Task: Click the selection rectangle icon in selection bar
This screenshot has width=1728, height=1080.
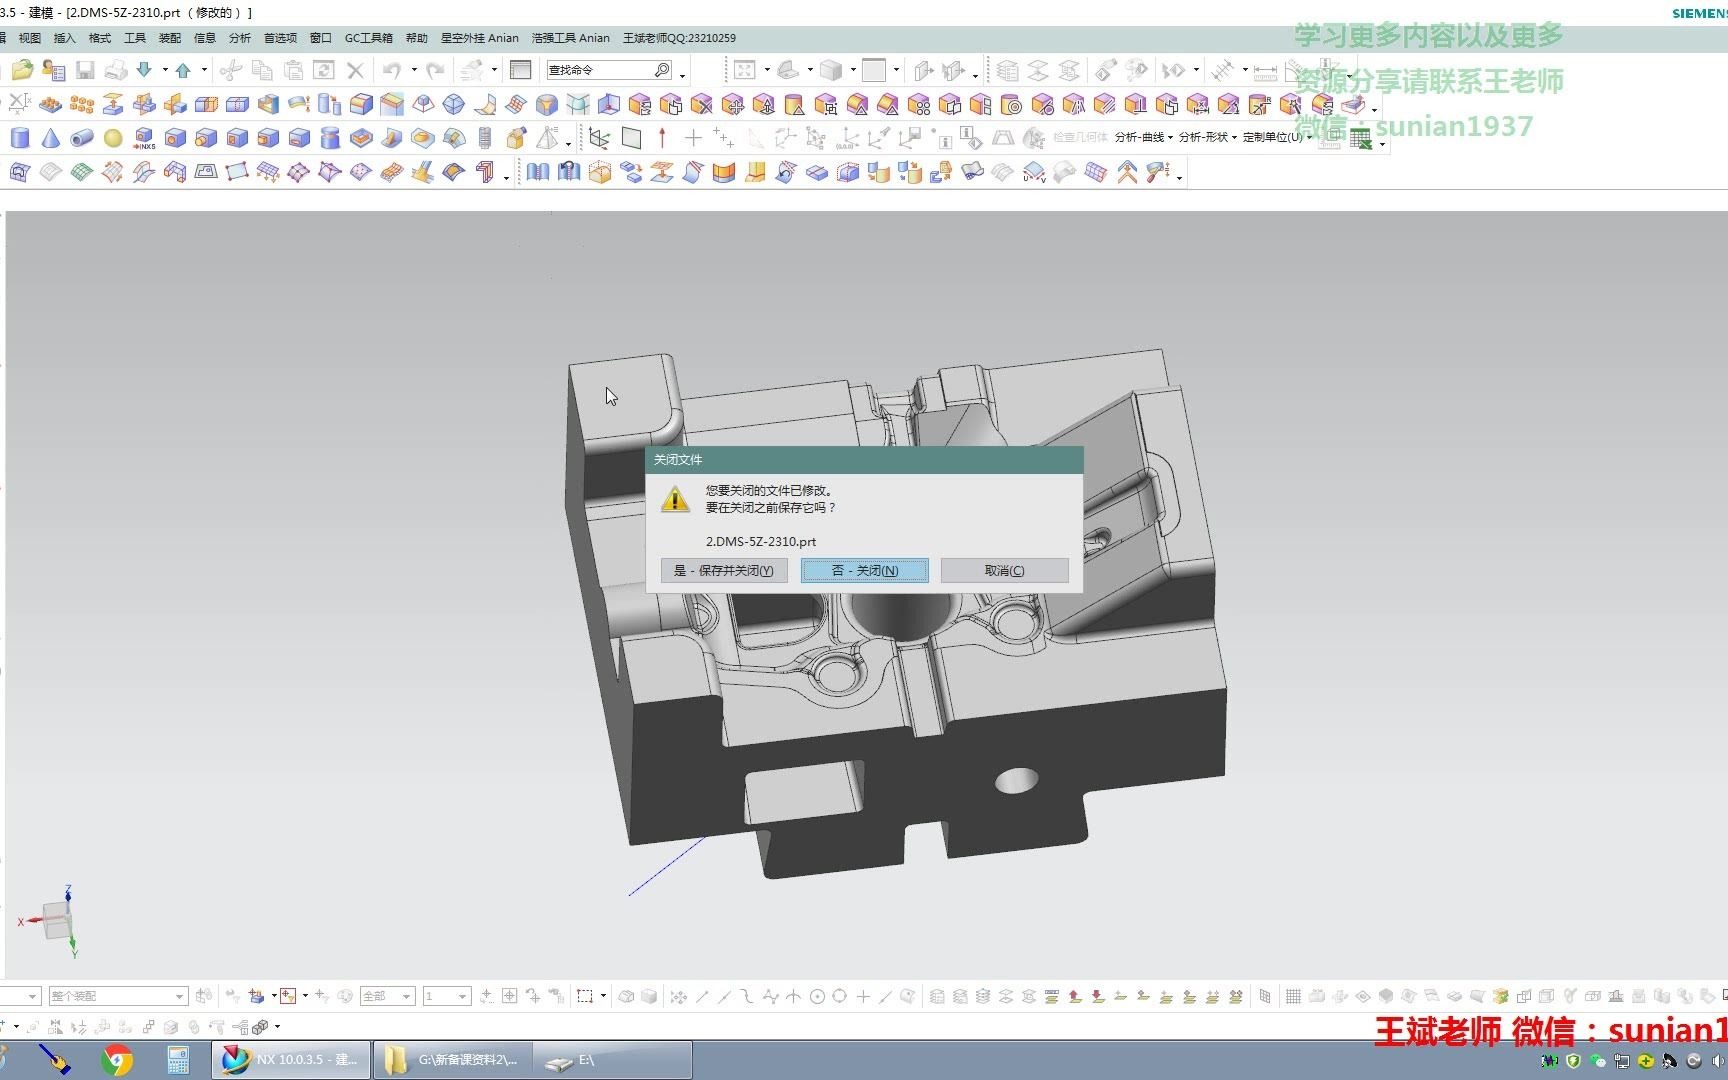Action: 585,996
